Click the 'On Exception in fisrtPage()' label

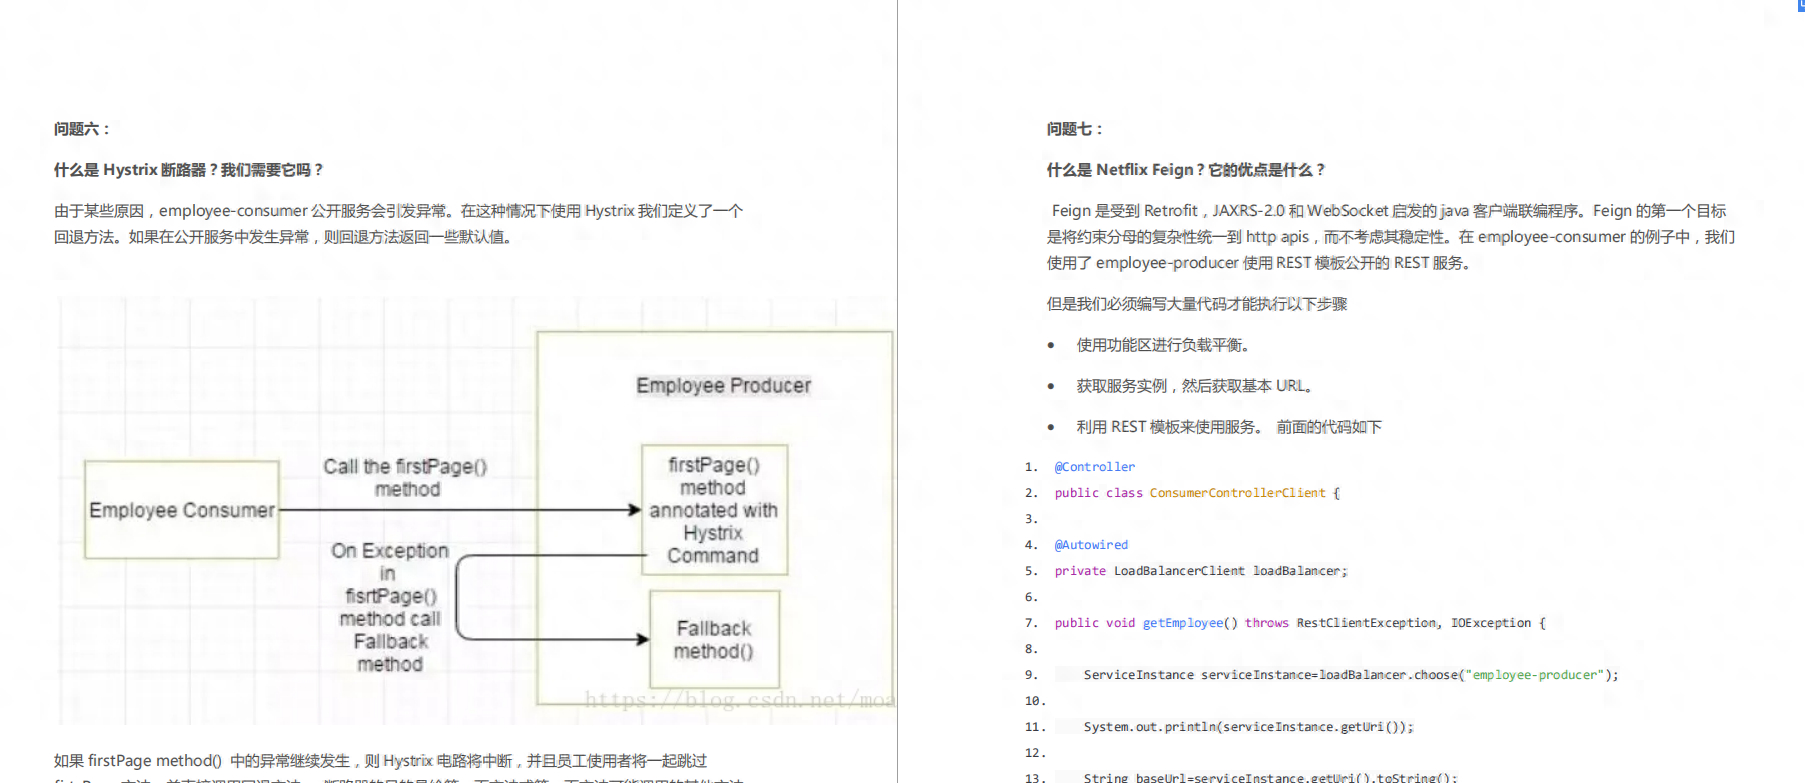tap(390, 607)
